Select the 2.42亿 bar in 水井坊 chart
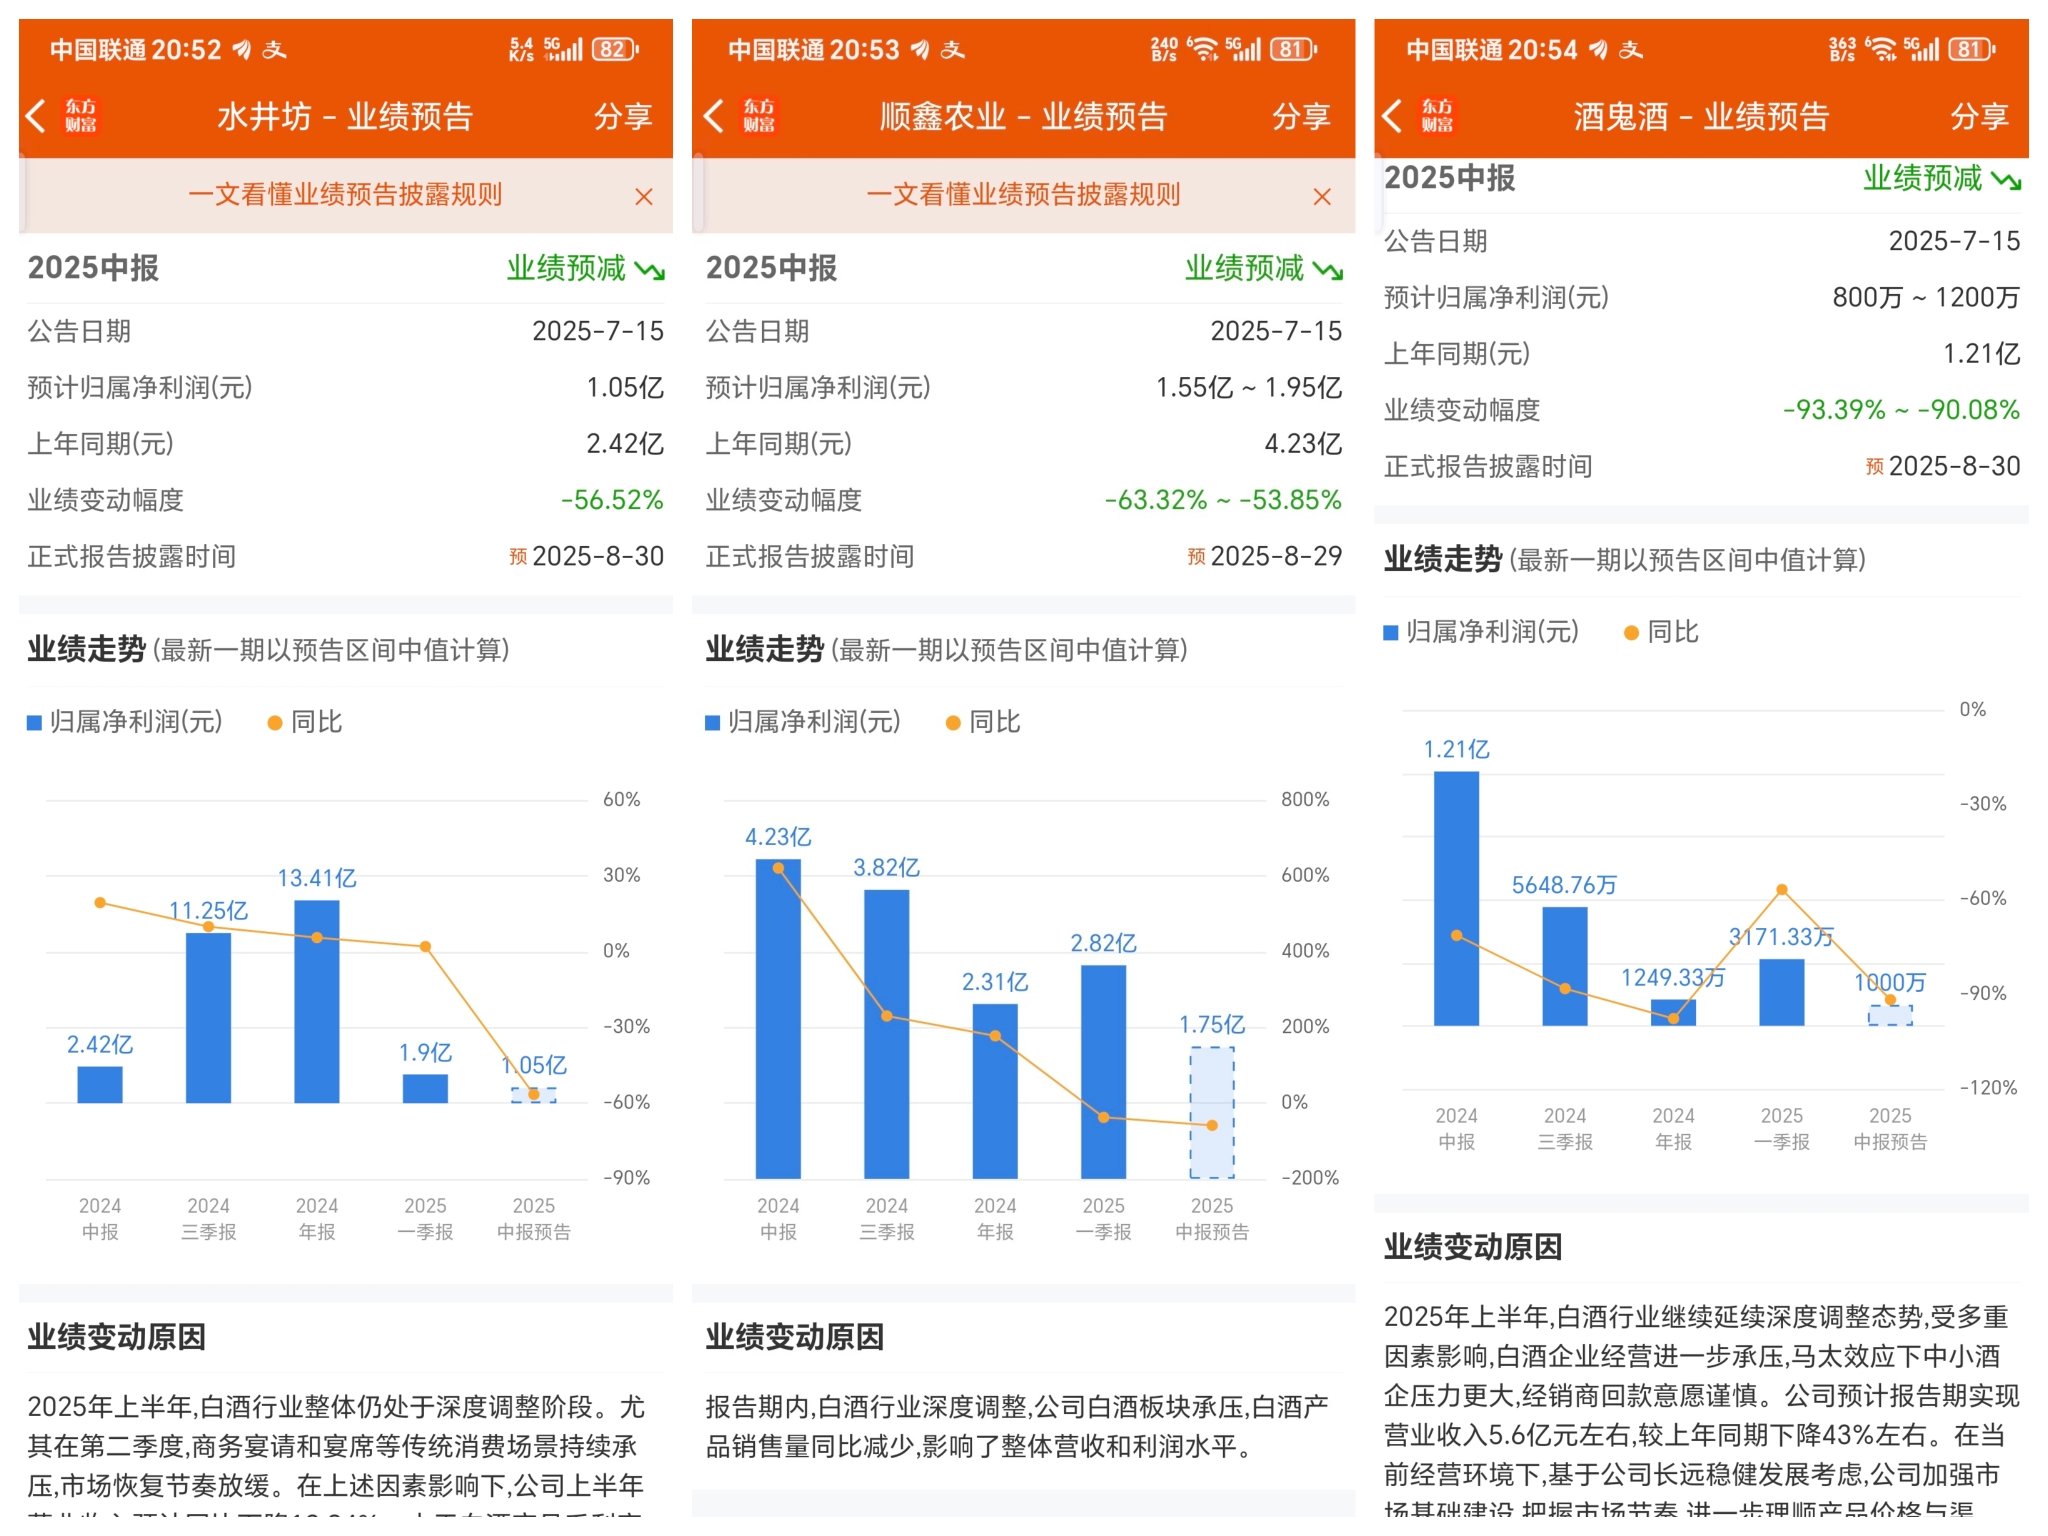This screenshot has height=1536, width=2048. tap(100, 1085)
